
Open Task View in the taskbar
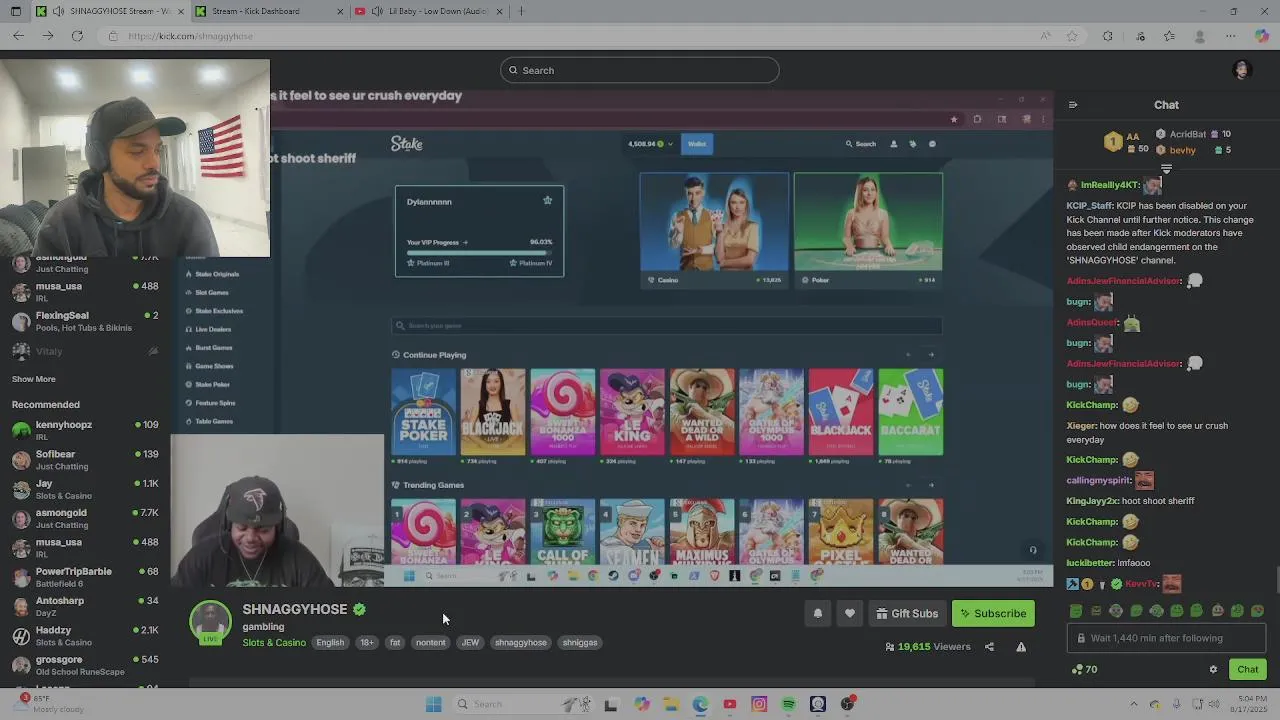click(610, 704)
